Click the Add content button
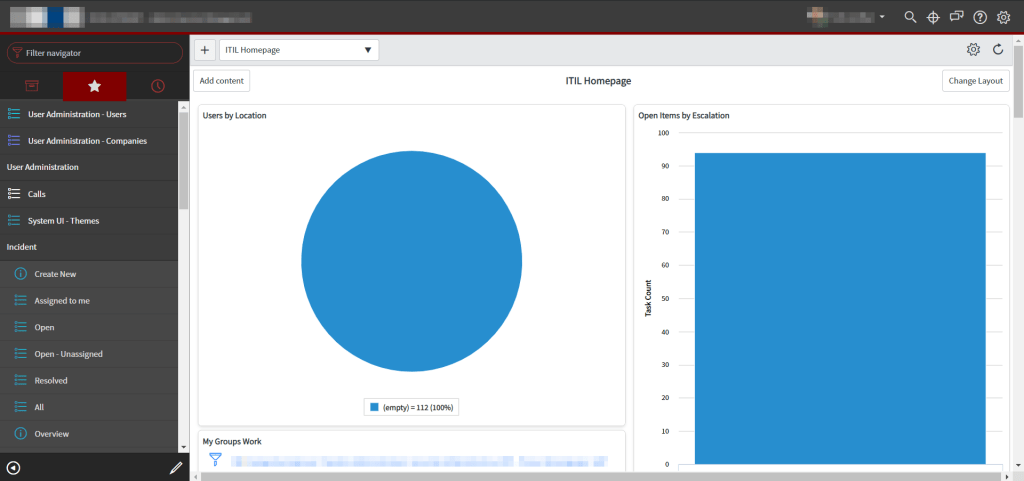1024x481 pixels. click(x=221, y=81)
